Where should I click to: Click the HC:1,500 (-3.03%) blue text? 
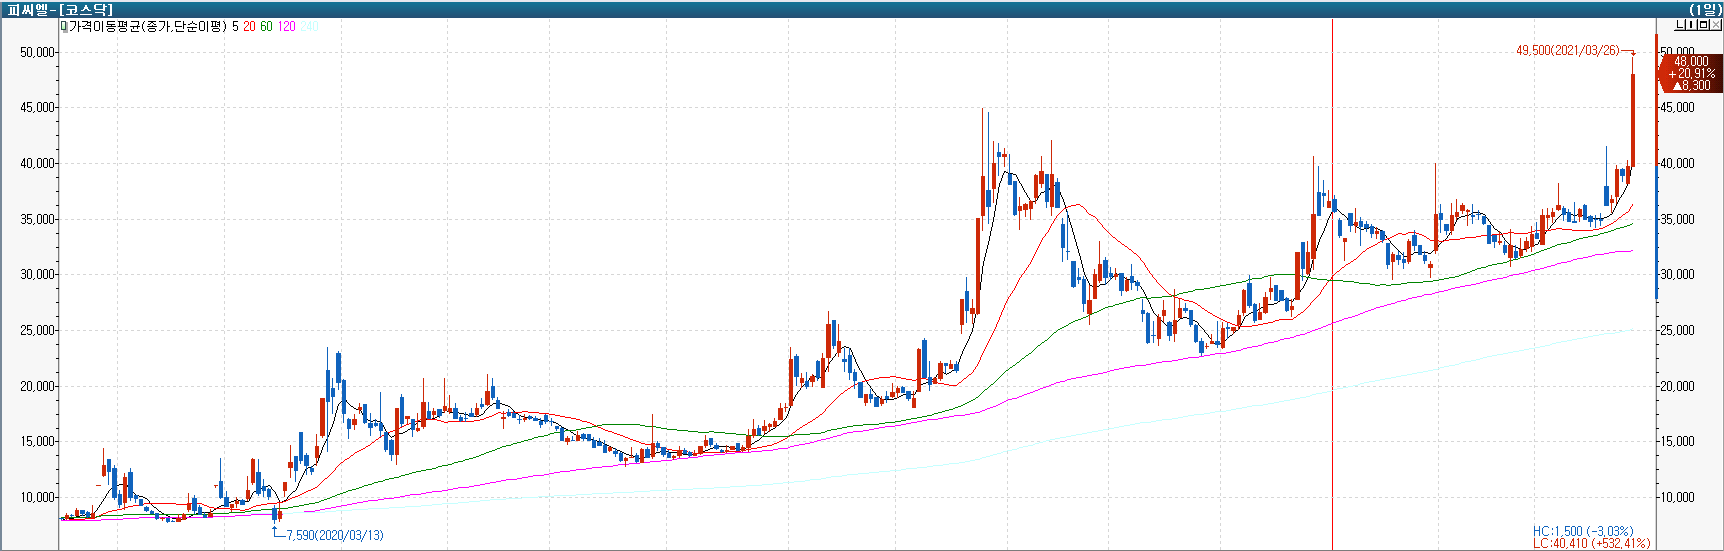[1582, 531]
